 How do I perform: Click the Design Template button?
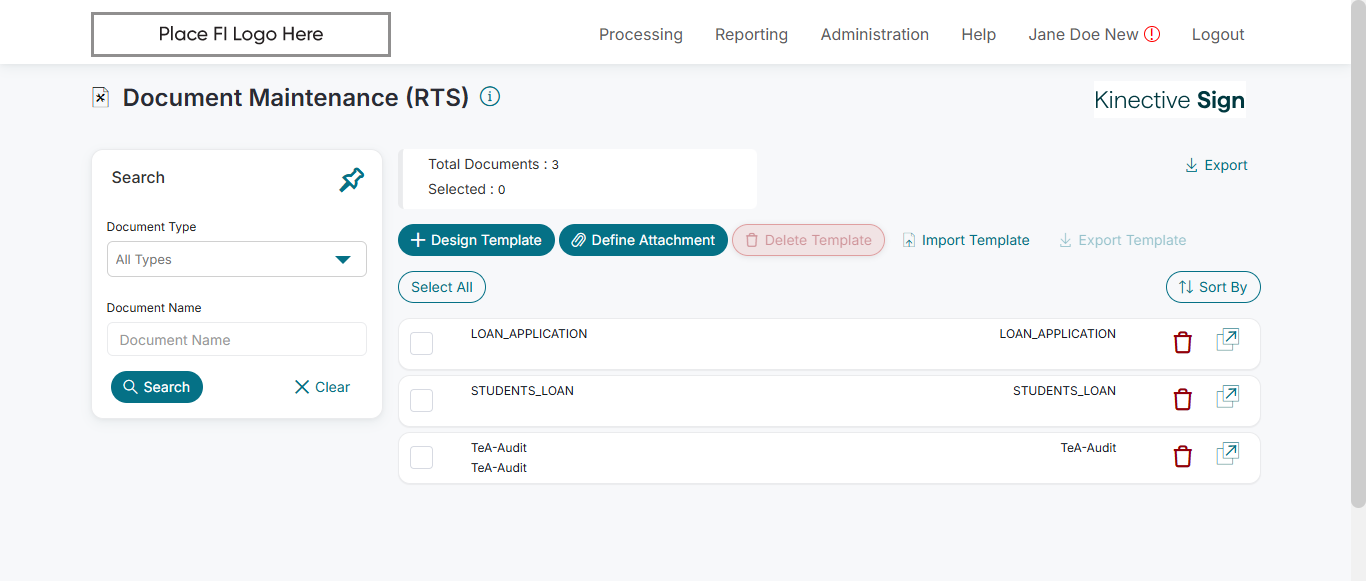[x=476, y=240]
